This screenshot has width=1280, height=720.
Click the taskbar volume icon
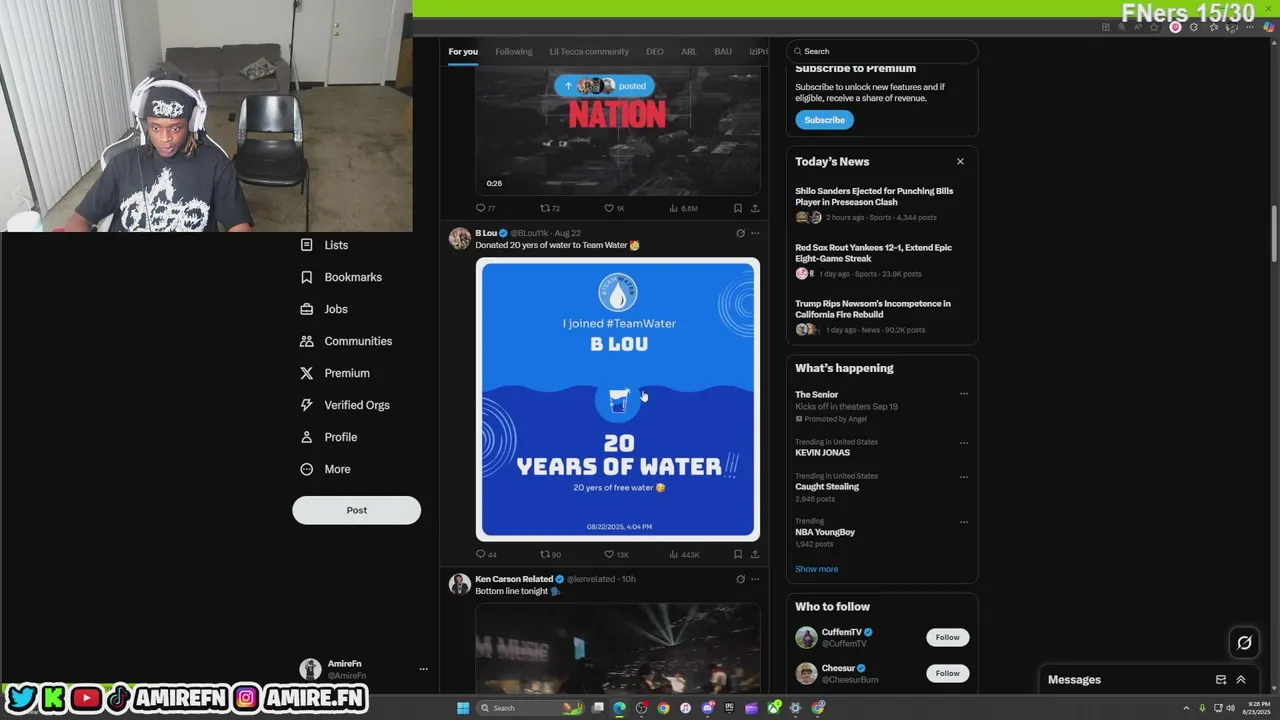pyautogui.click(x=1230, y=708)
